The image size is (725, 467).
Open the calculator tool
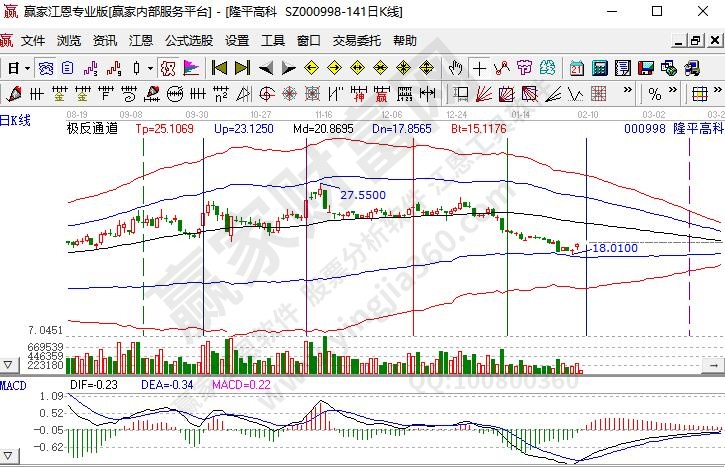[599, 68]
